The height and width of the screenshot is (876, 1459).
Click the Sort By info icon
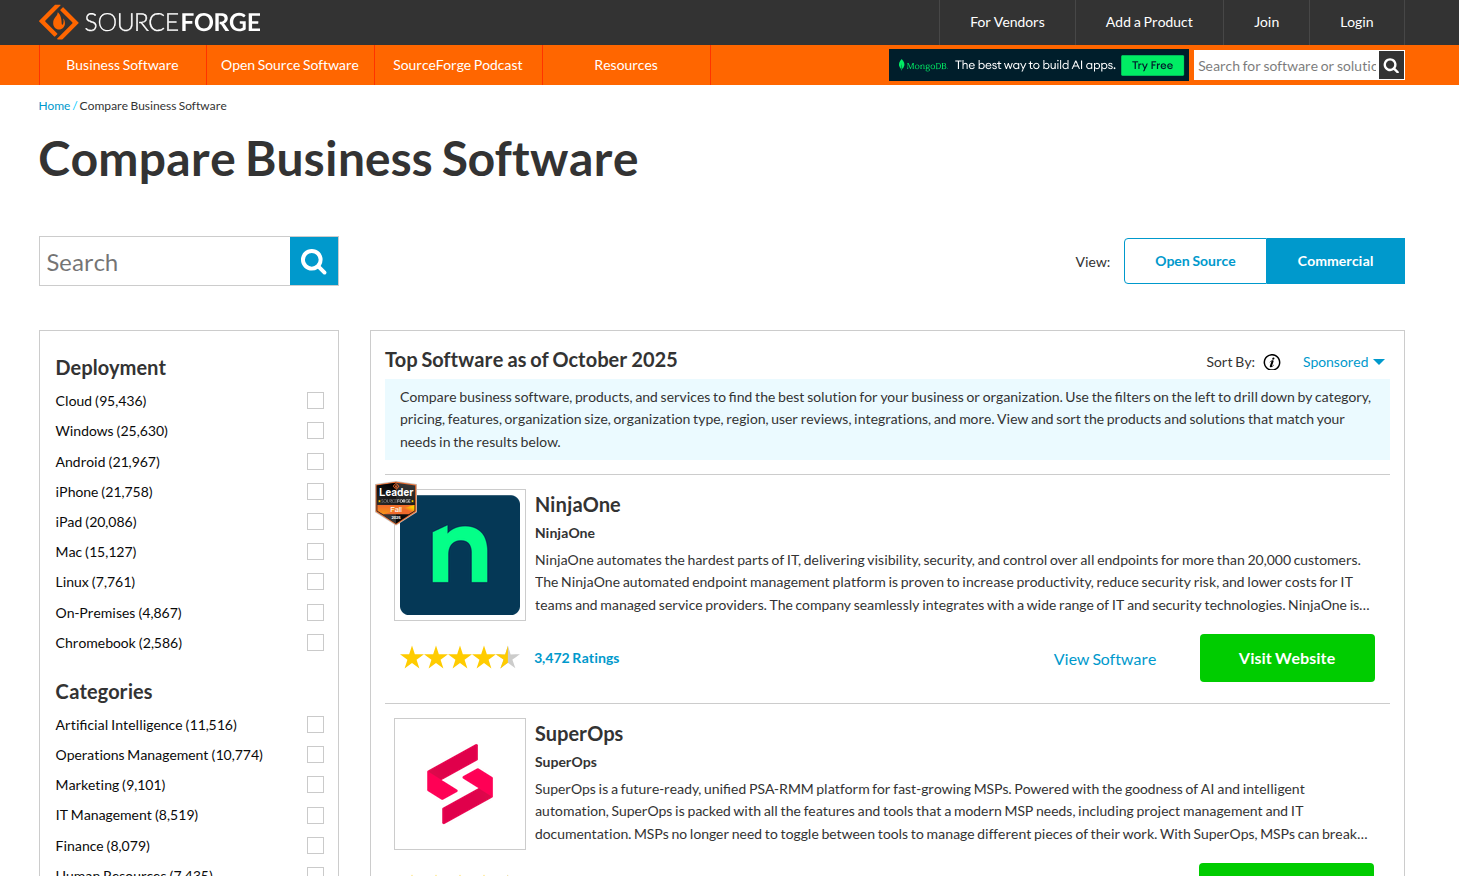[1272, 362]
